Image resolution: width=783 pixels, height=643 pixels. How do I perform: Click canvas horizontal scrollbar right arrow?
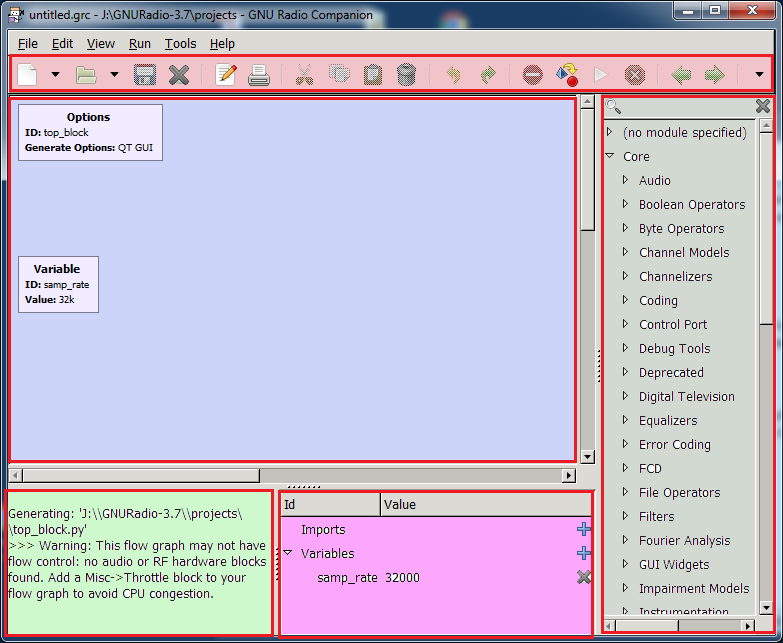click(569, 475)
